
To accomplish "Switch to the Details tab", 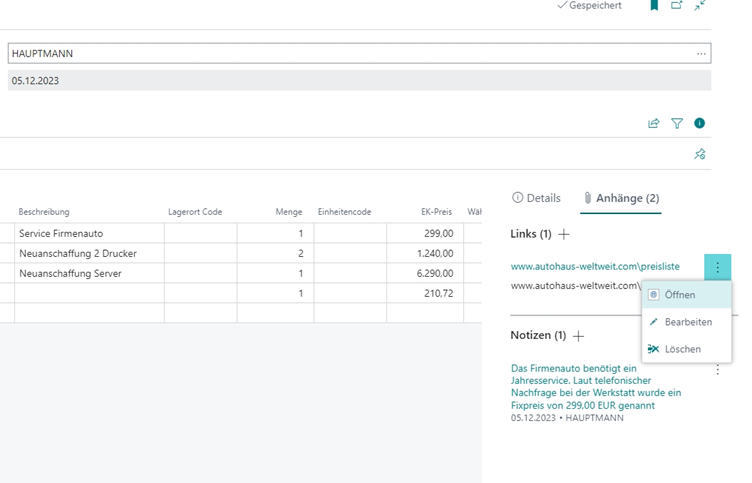I will pos(536,198).
